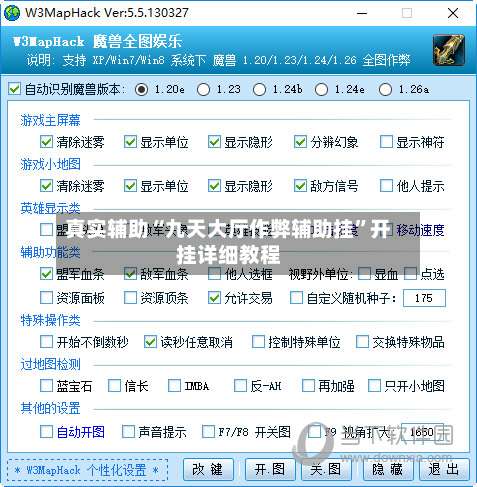The image size is (477, 487).
Task: Uncheck 读秒任意取消 checkbox
Action: point(150,342)
